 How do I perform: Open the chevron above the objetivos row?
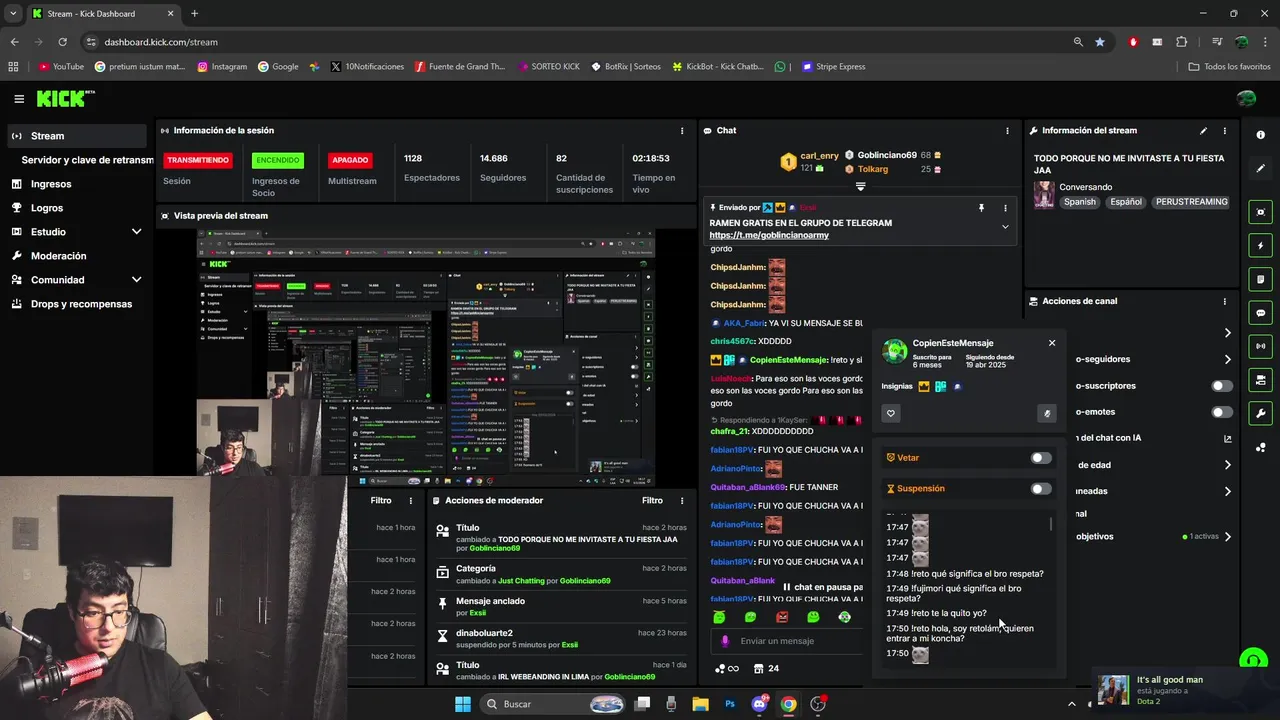[x=1228, y=491]
